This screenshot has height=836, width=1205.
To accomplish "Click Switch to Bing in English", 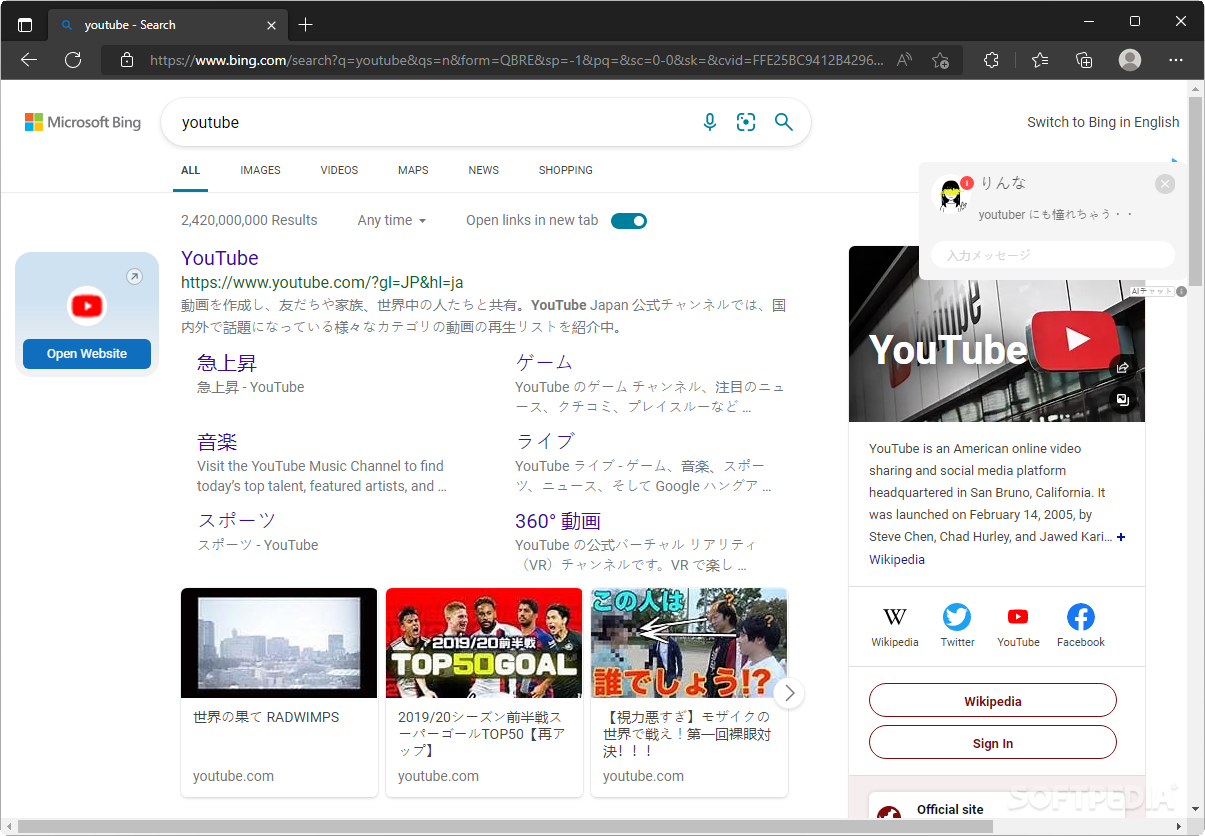I will (x=1103, y=122).
